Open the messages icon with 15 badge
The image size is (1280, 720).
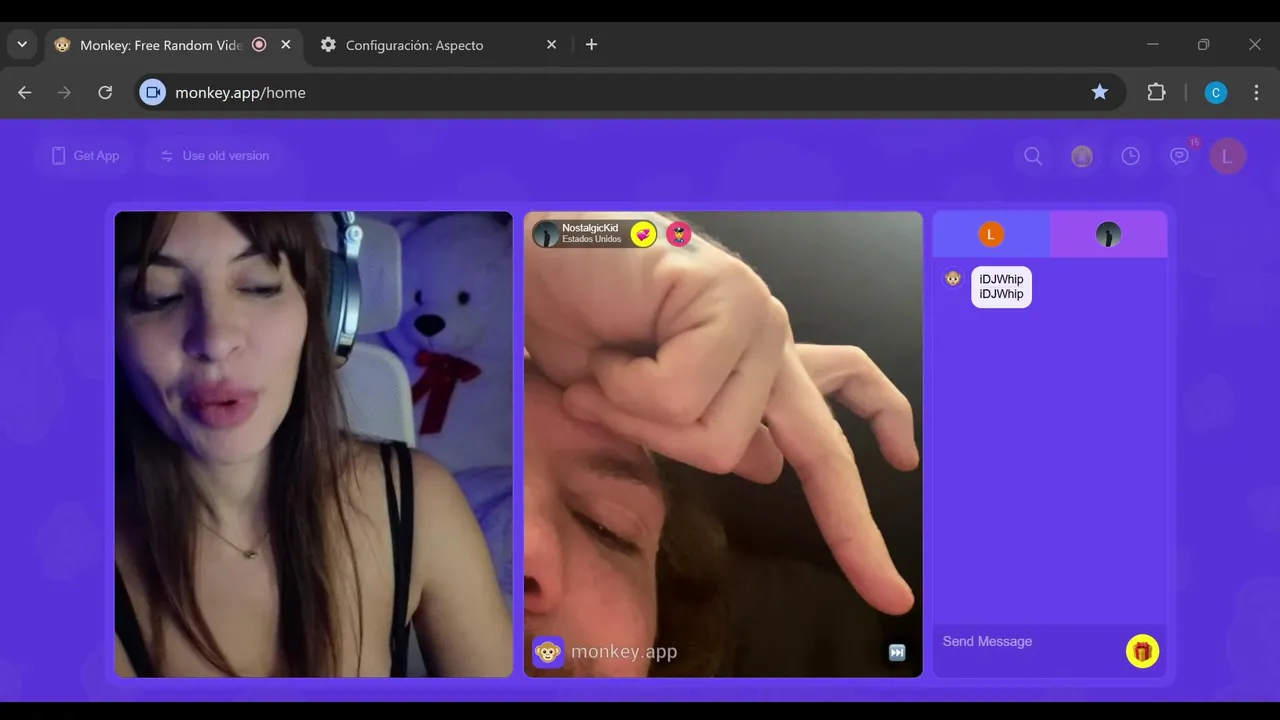(1180, 156)
